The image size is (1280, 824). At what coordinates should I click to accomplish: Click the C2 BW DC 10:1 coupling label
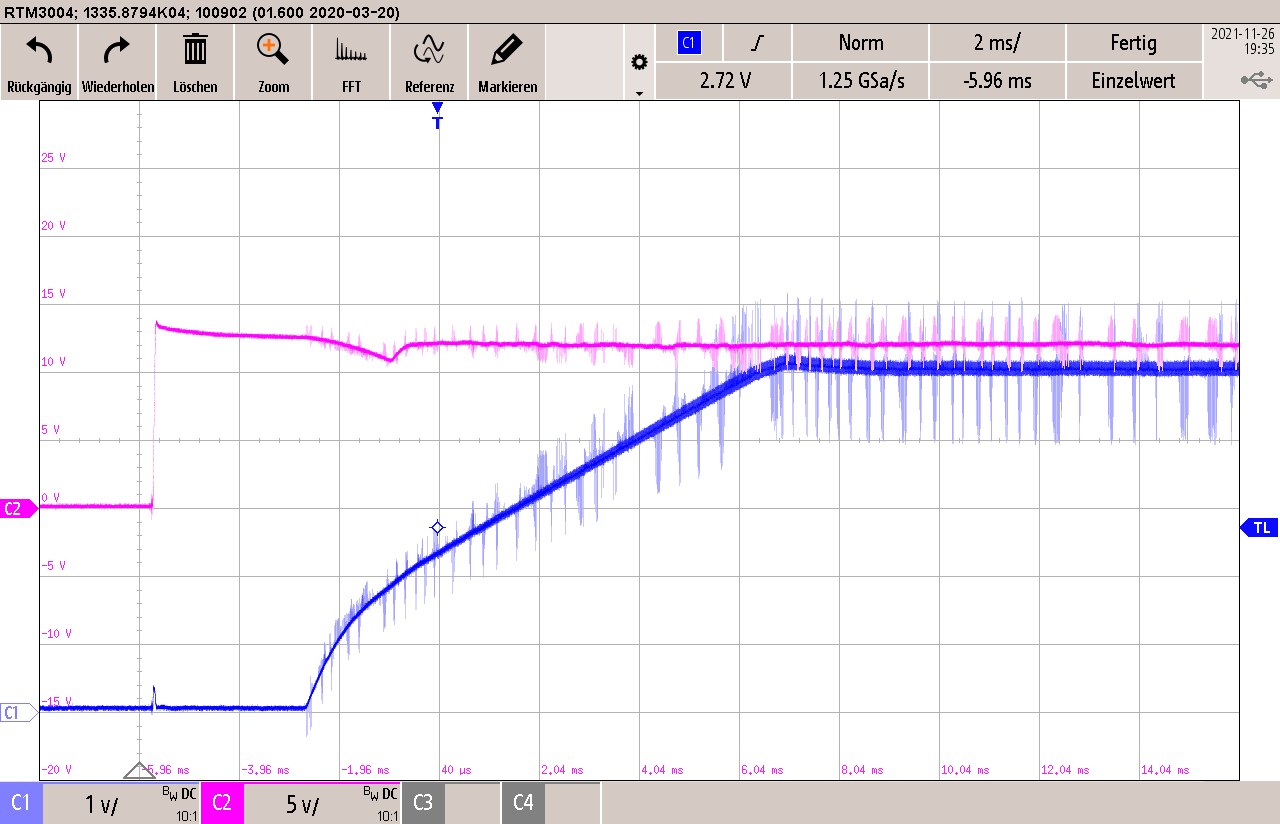pyautogui.click(x=380, y=802)
